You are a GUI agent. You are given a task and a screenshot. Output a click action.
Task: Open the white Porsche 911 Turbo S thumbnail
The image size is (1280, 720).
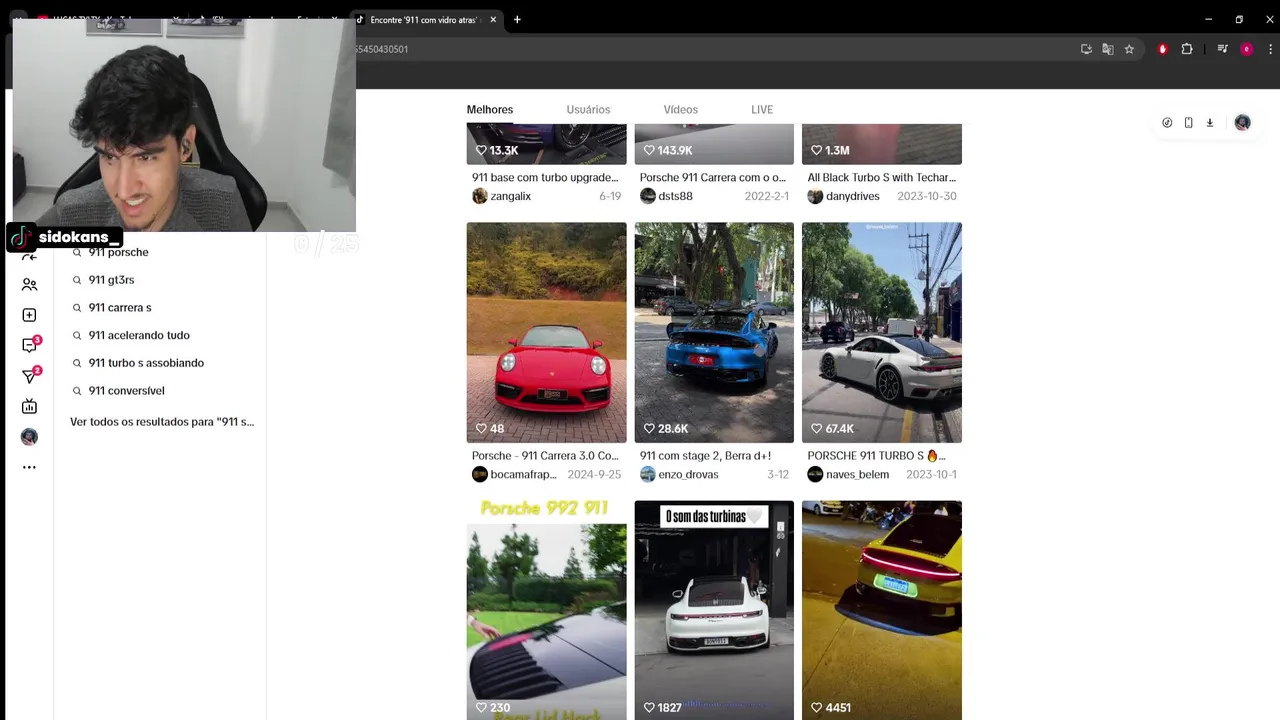(882, 332)
